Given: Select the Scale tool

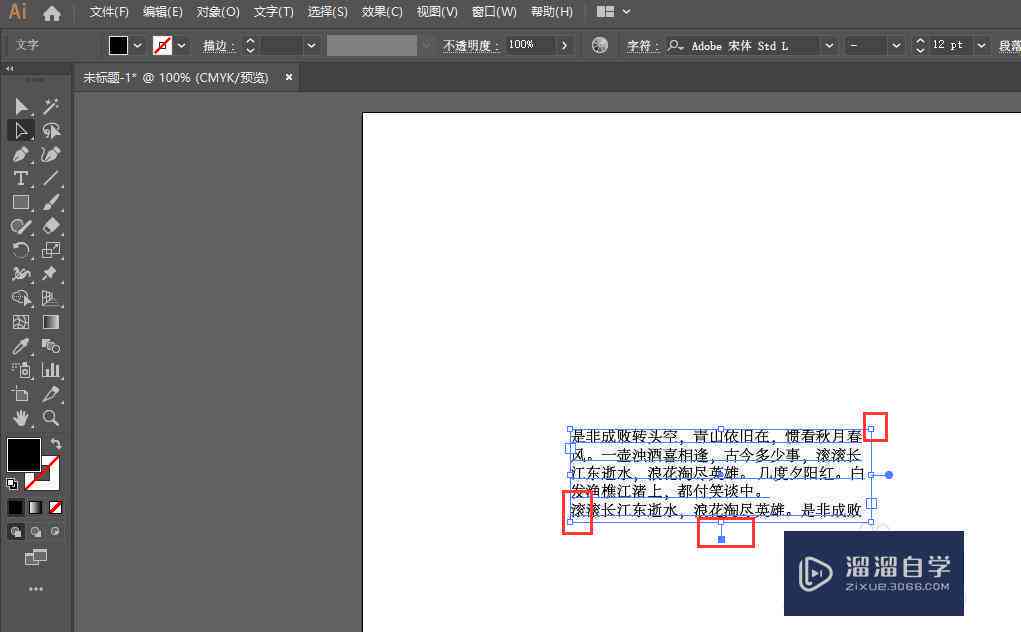Looking at the screenshot, I should (51, 250).
